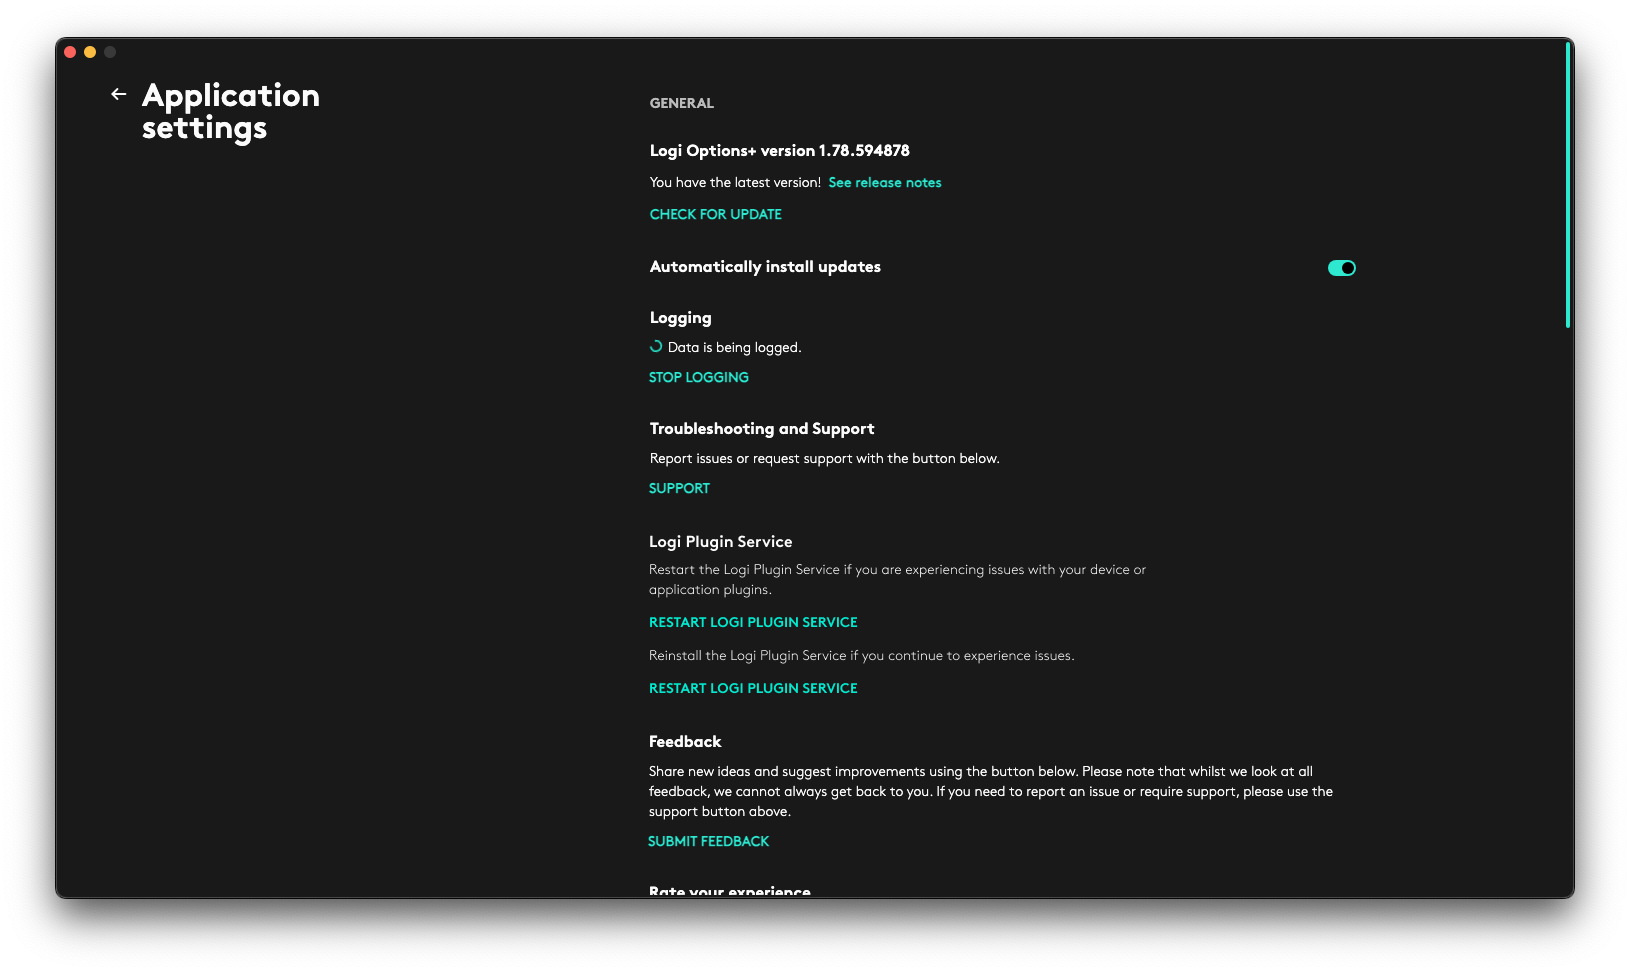
Task: Click the teal vertical scrollbar thumb
Action: click(x=1567, y=185)
